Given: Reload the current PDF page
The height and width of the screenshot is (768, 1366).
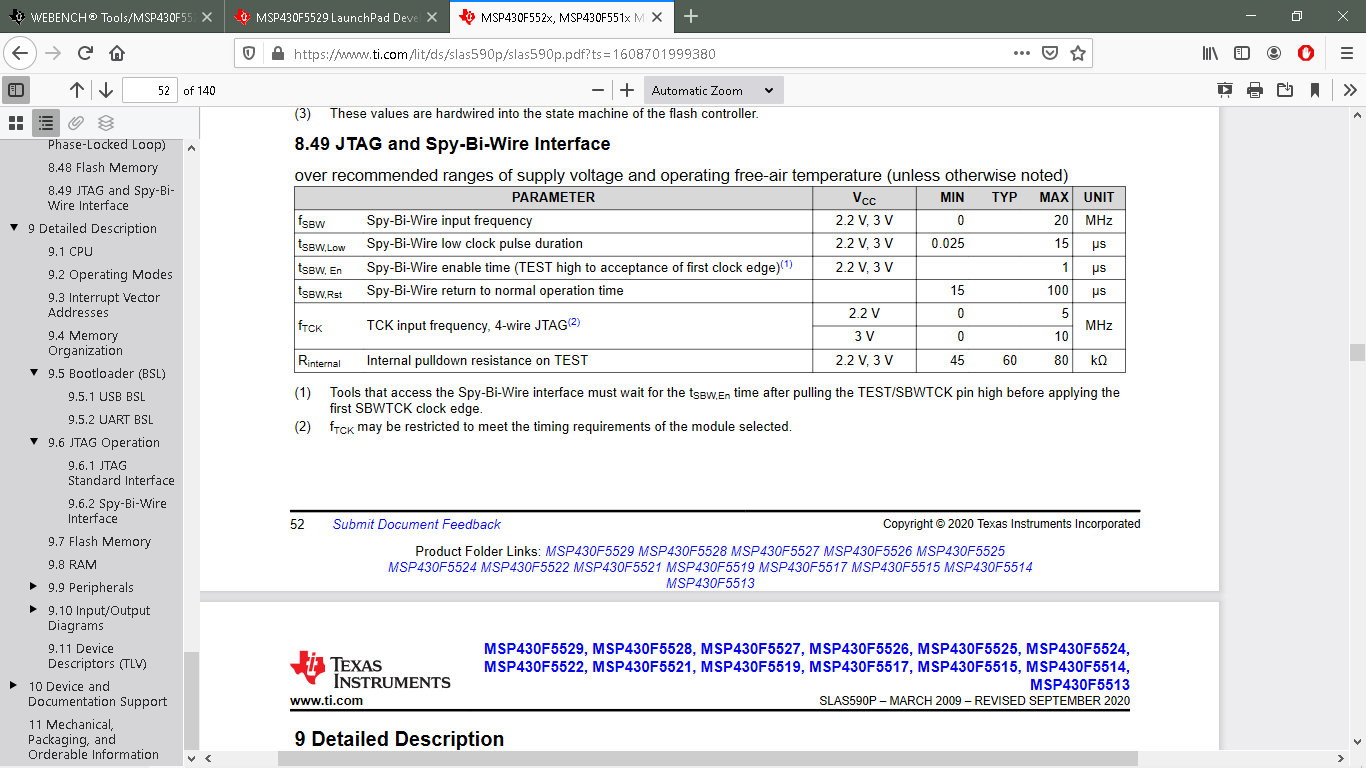Looking at the screenshot, I should (85, 53).
